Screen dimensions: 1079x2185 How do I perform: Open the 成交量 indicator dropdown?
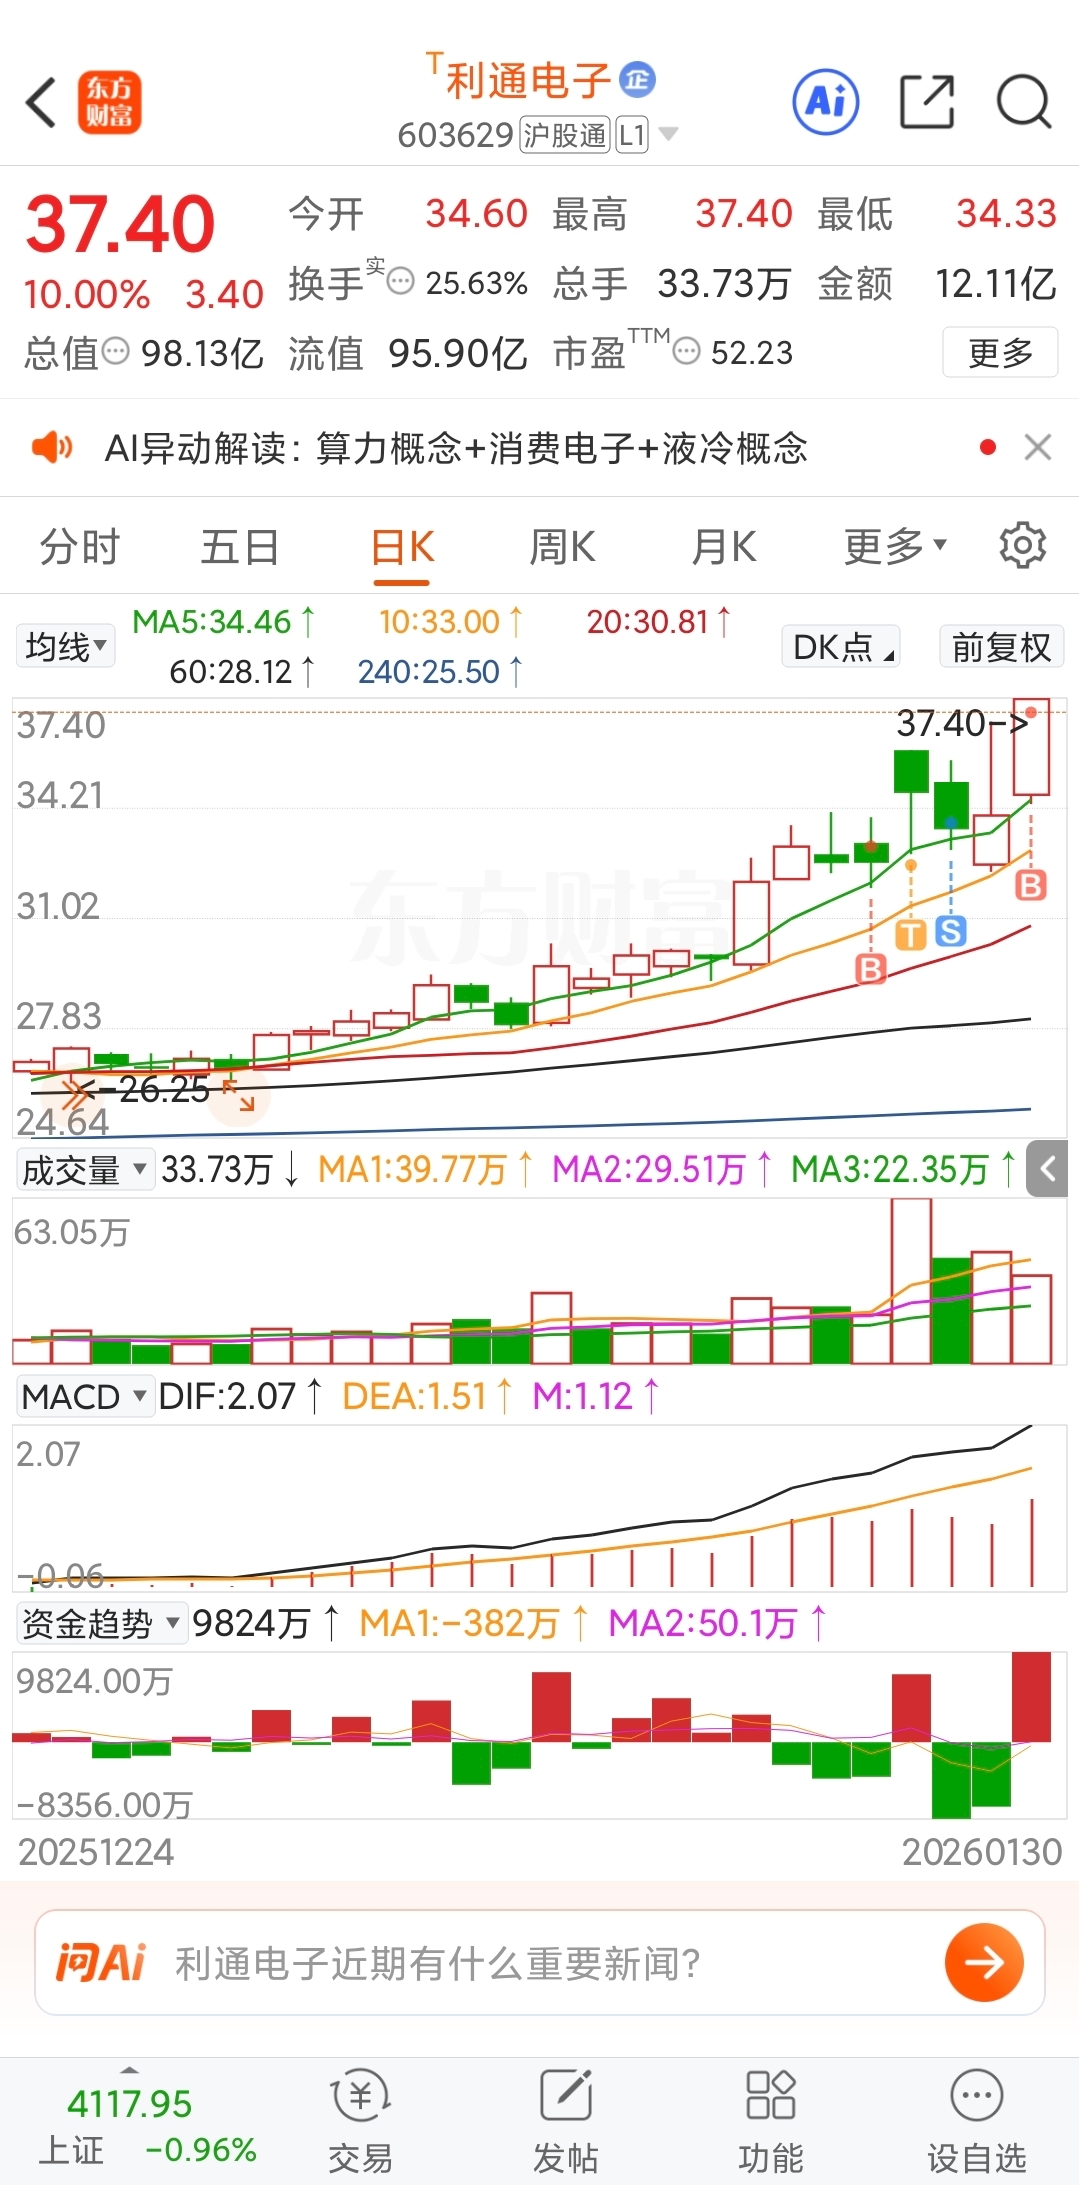85,1169
